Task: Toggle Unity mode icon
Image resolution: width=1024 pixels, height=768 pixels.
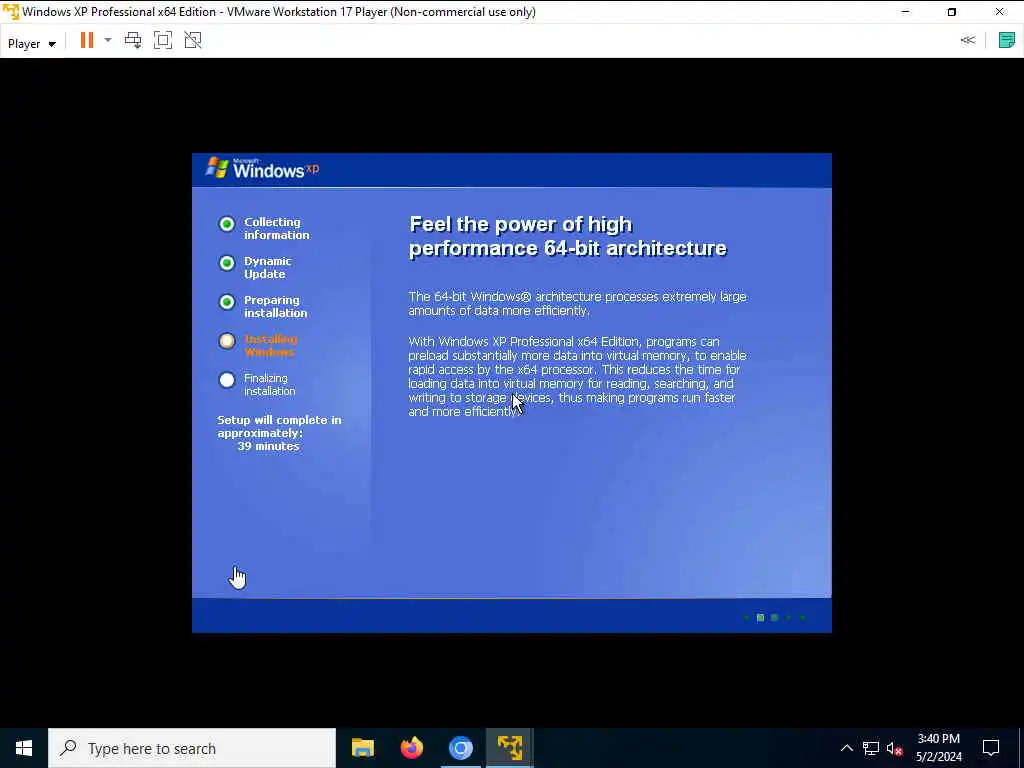Action: tap(193, 40)
